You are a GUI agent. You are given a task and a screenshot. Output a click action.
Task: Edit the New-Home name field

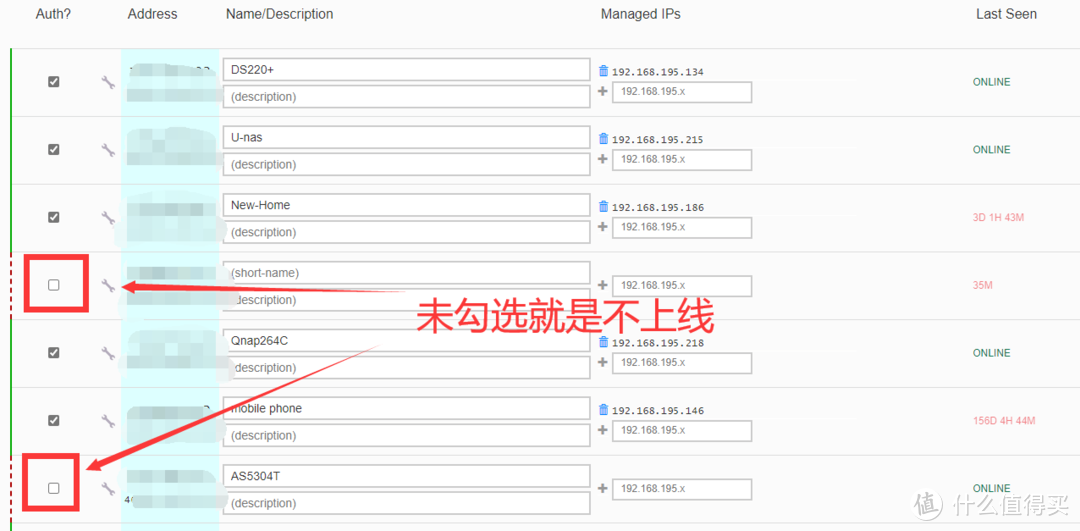(x=406, y=205)
